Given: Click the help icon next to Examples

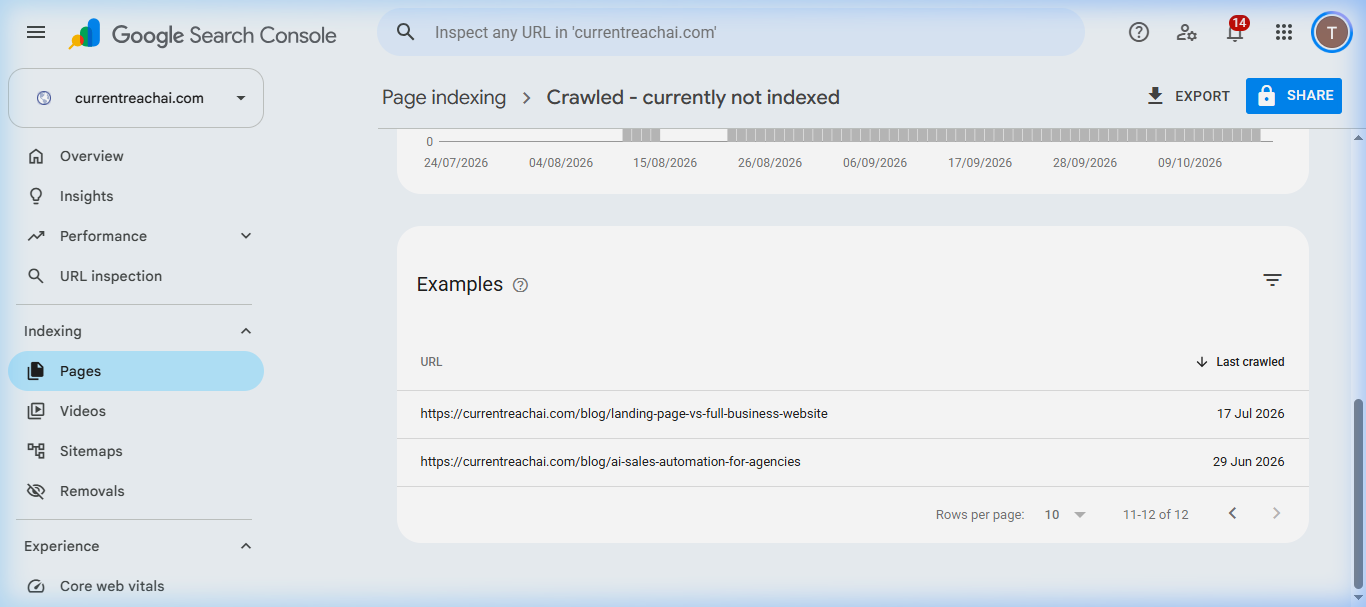Looking at the screenshot, I should (520, 285).
